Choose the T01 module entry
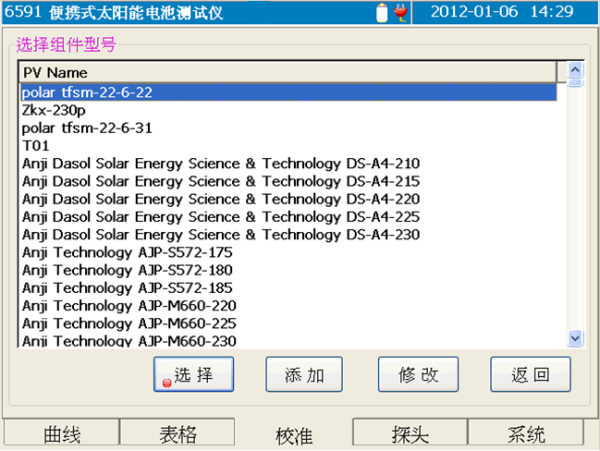 coord(36,146)
